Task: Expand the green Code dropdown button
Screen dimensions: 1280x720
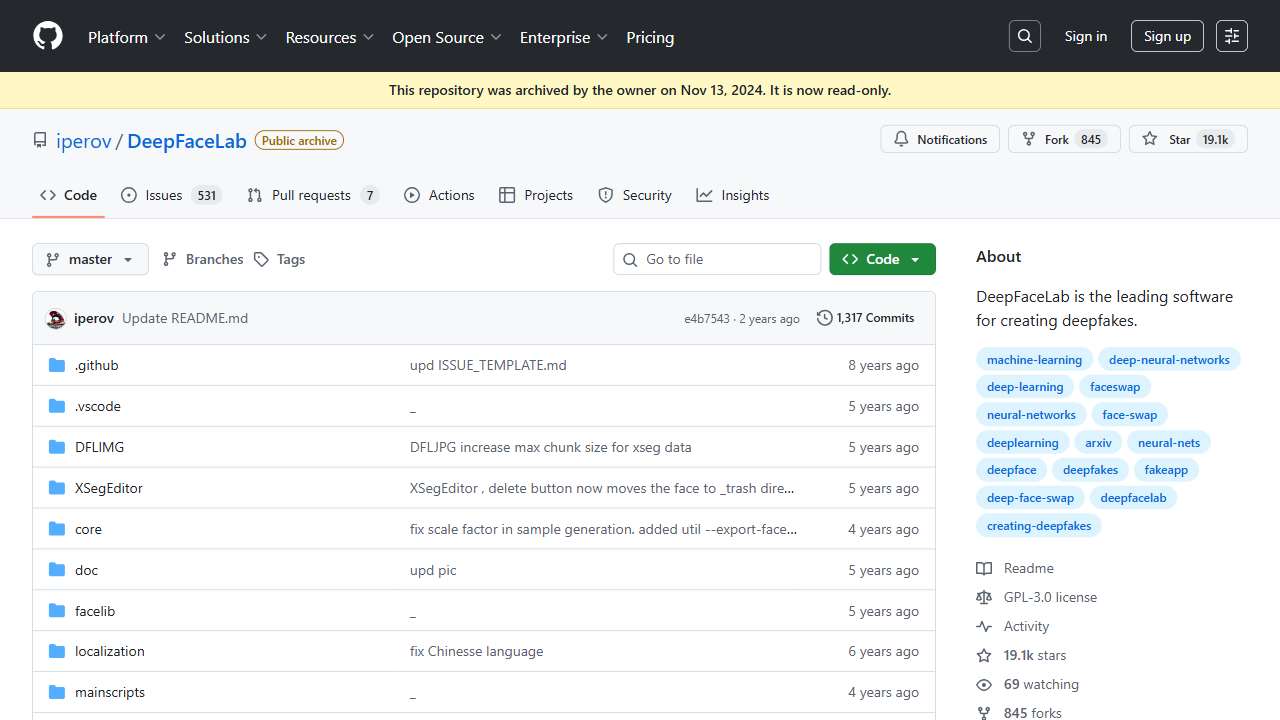Action: coord(882,259)
